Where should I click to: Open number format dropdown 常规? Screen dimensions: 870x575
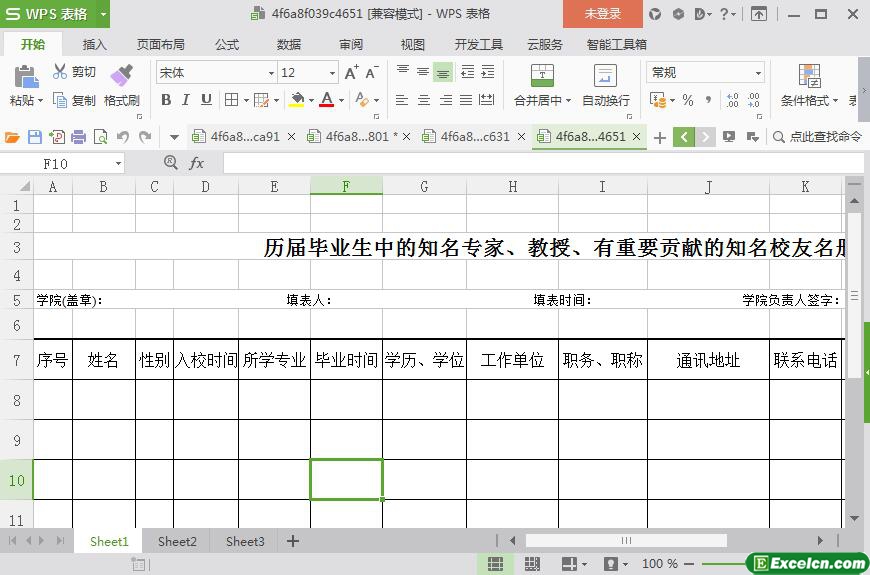(x=758, y=73)
